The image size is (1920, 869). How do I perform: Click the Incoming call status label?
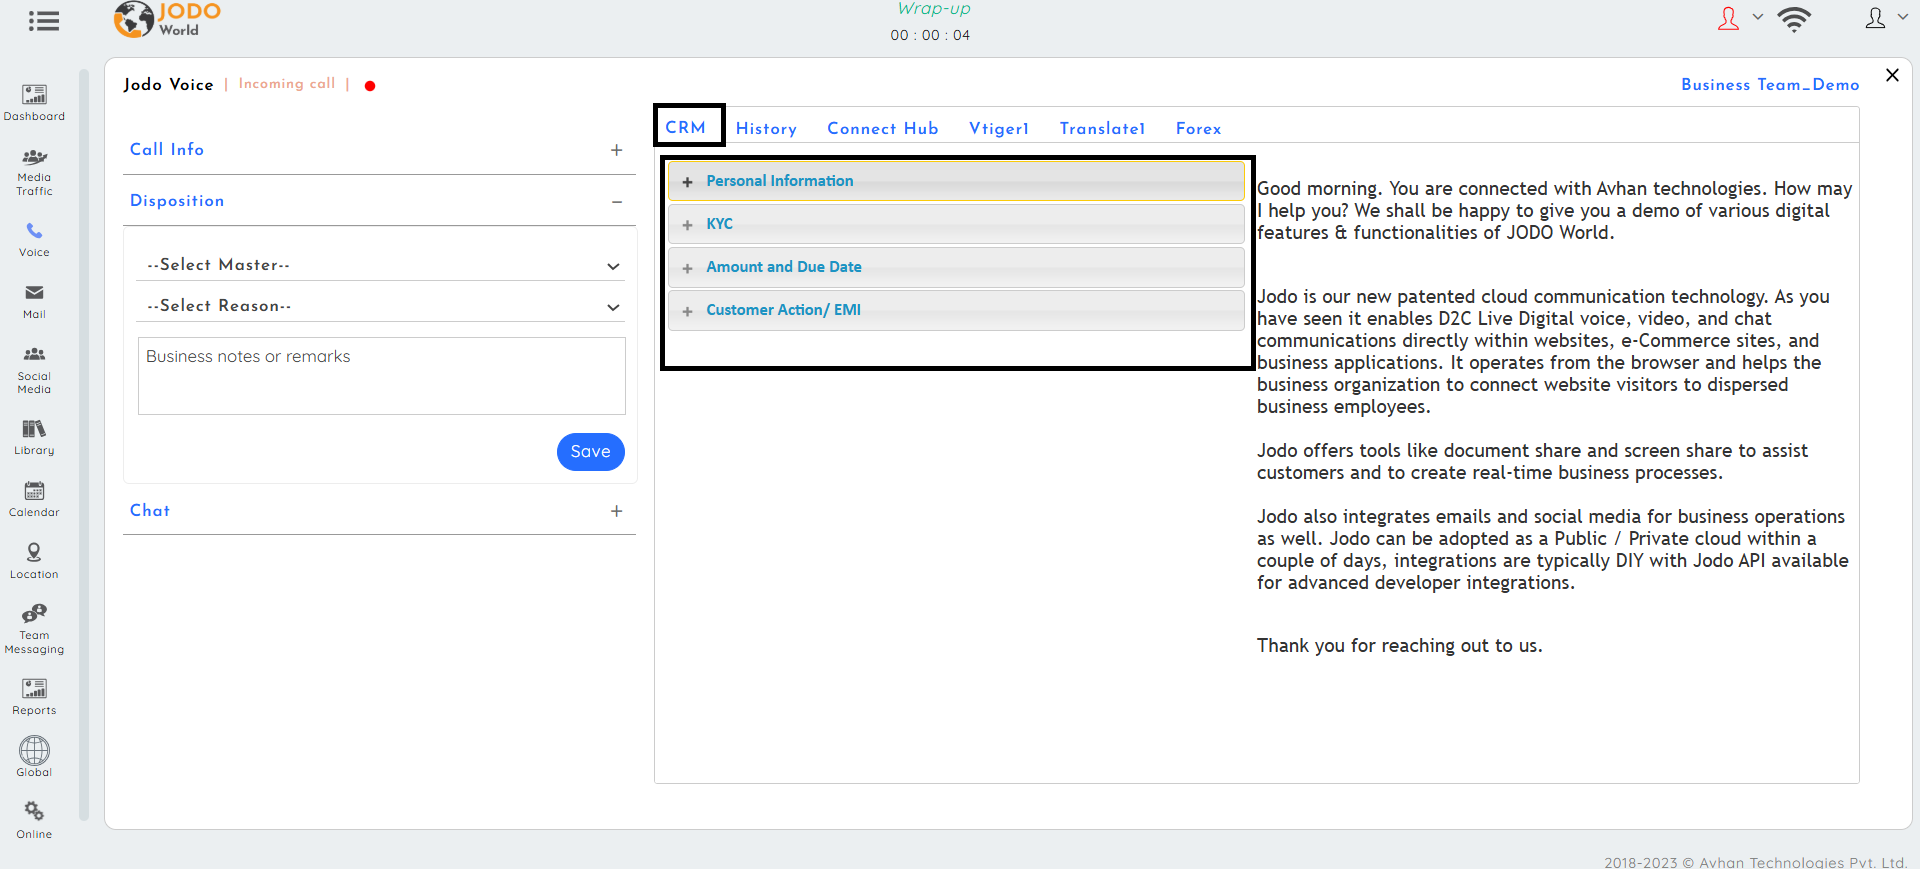tap(287, 84)
